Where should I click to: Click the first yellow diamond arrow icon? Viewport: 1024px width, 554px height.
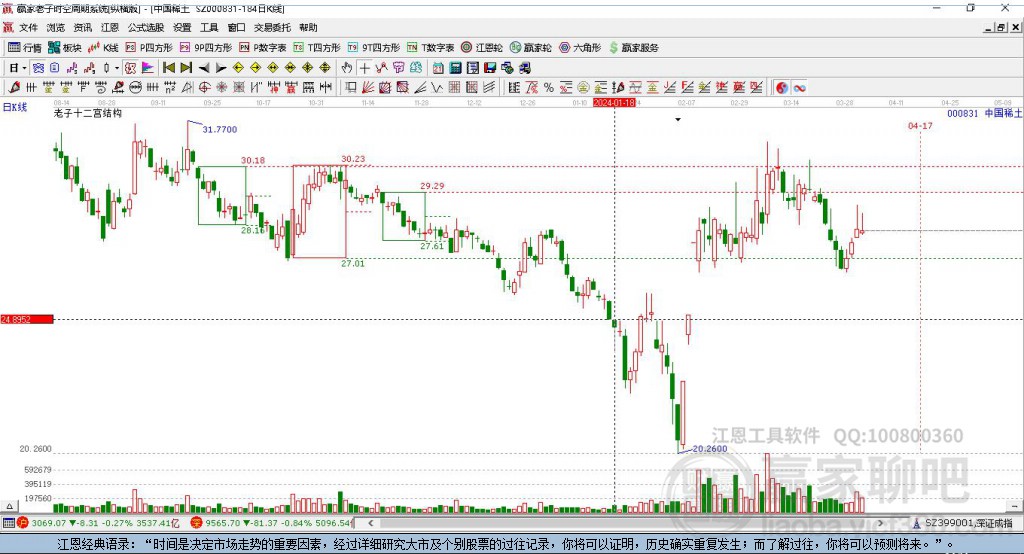(238, 68)
